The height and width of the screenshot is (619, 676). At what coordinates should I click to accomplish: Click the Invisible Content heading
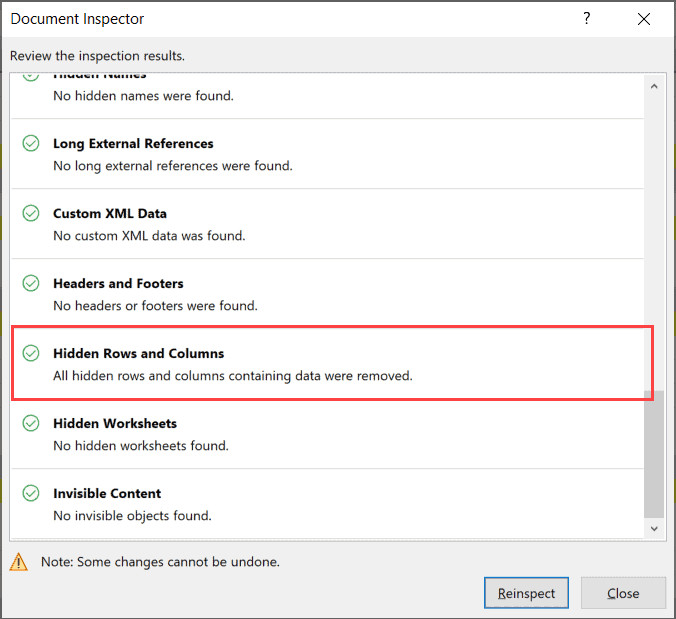click(107, 493)
